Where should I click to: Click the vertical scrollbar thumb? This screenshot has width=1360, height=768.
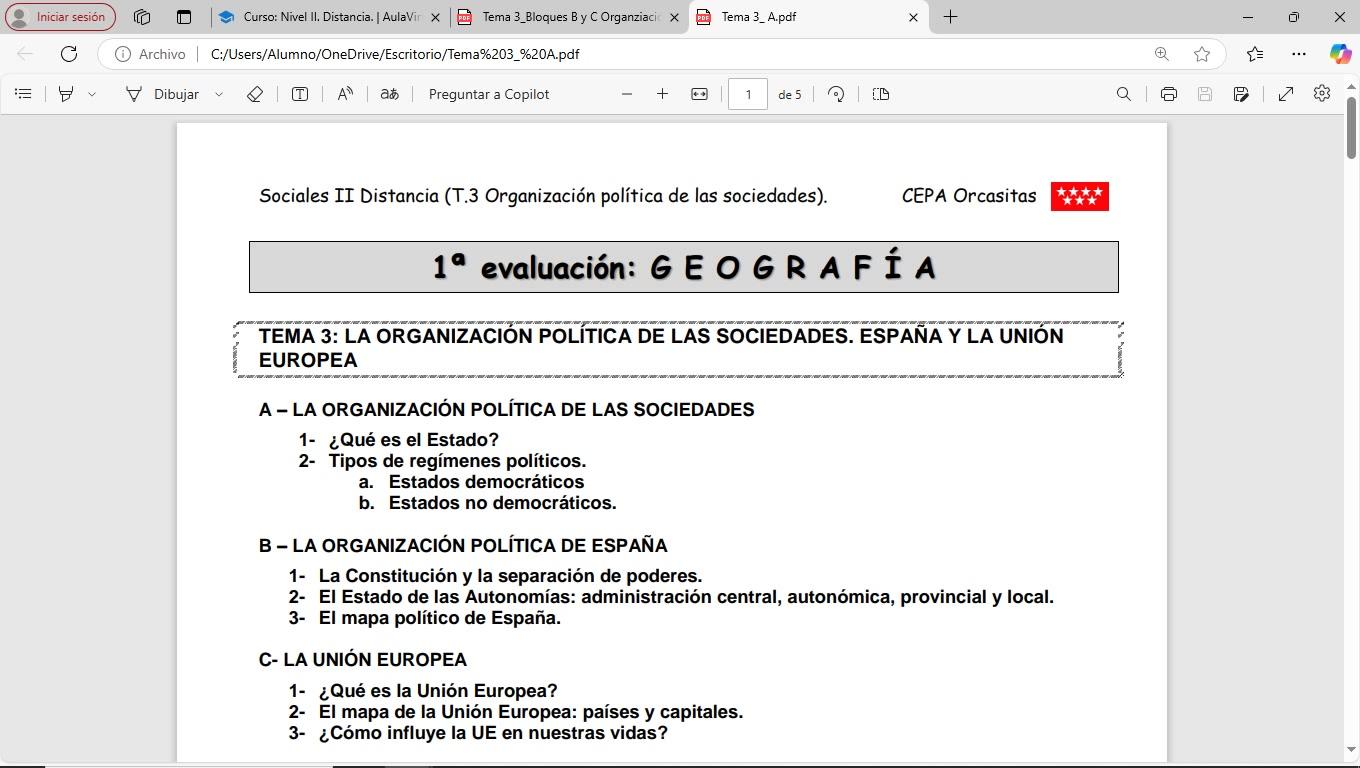(1351, 128)
